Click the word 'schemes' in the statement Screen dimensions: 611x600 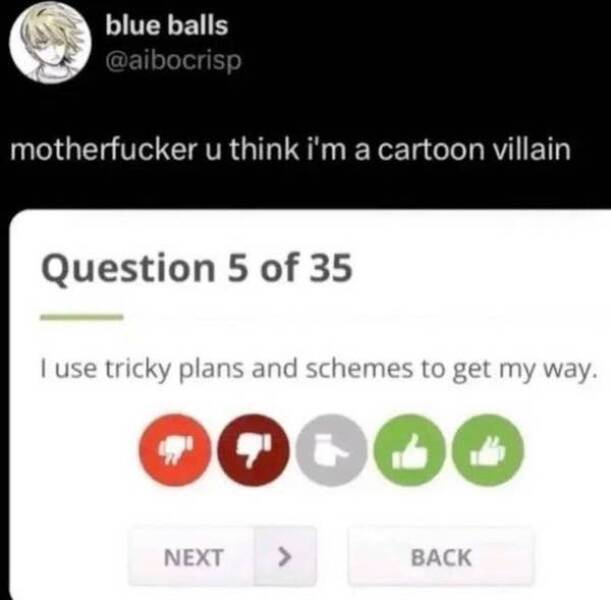click(x=359, y=369)
